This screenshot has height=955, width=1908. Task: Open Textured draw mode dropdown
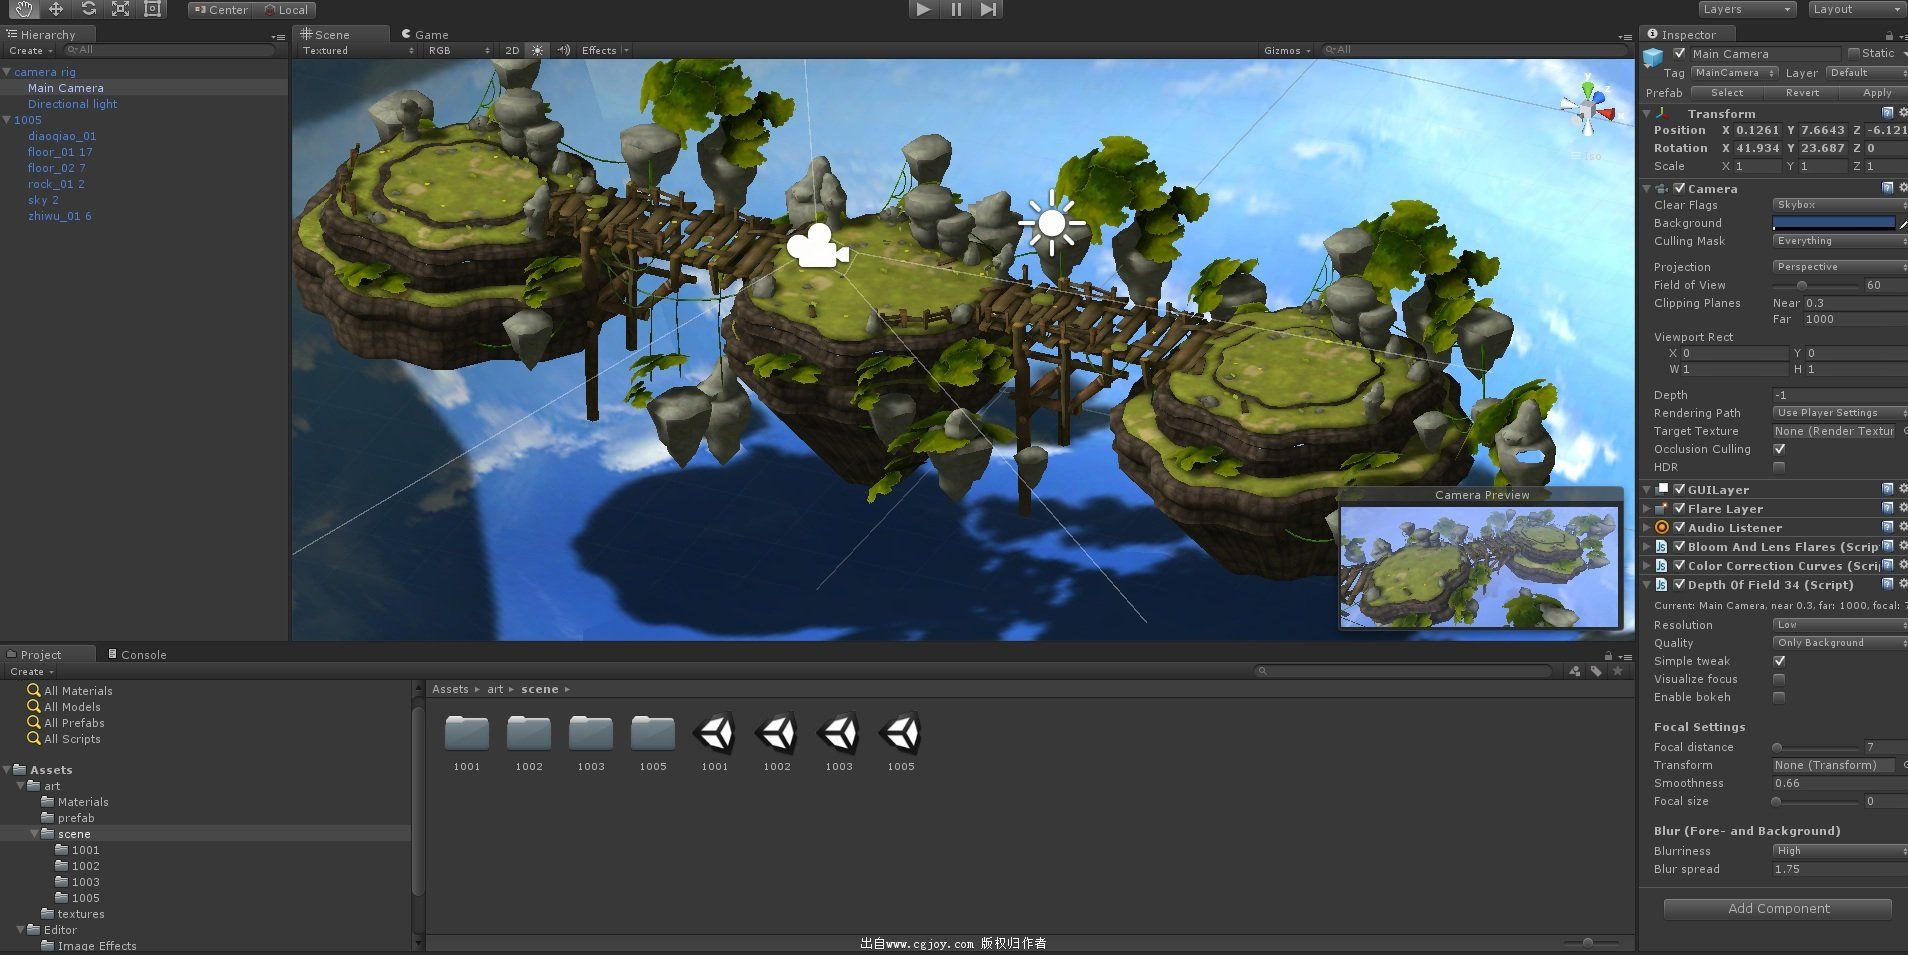pyautogui.click(x=358, y=50)
